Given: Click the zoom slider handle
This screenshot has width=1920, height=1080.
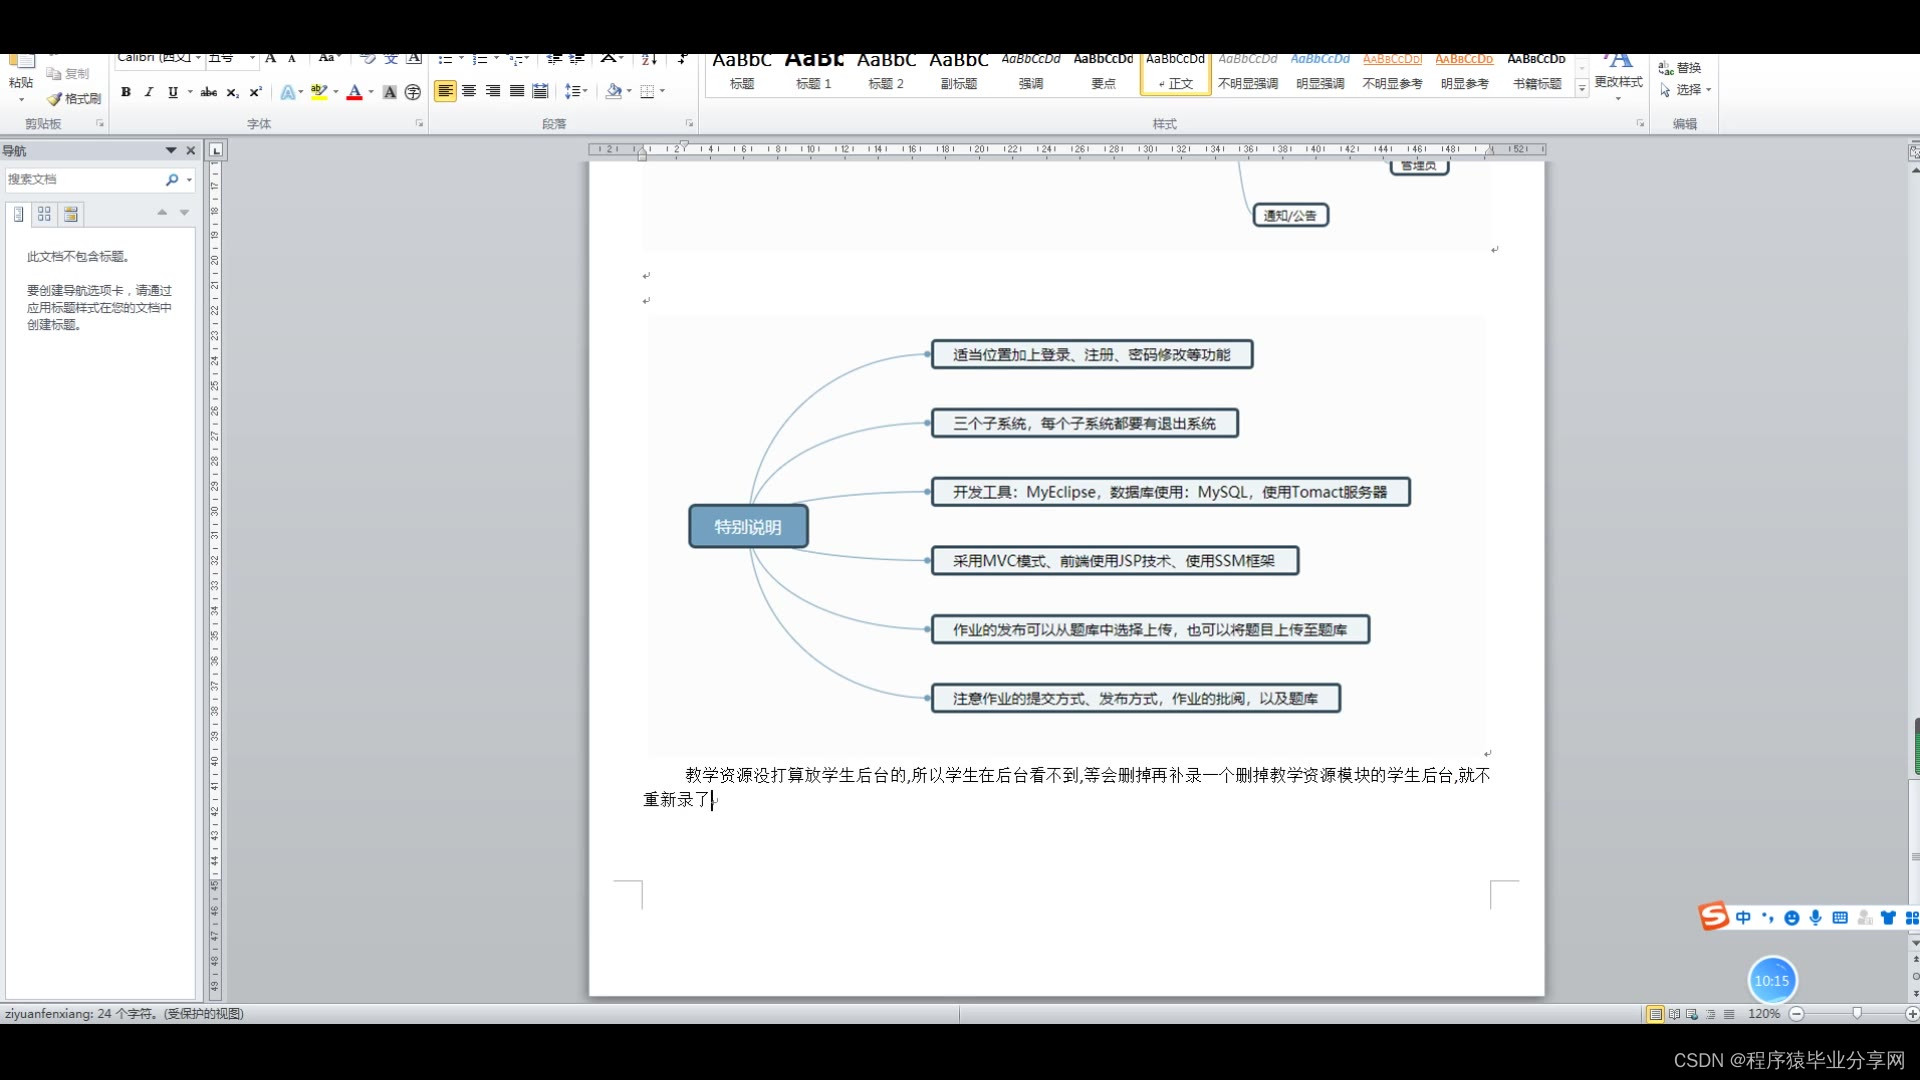Looking at the screenshot, I should point(1857,1013).
